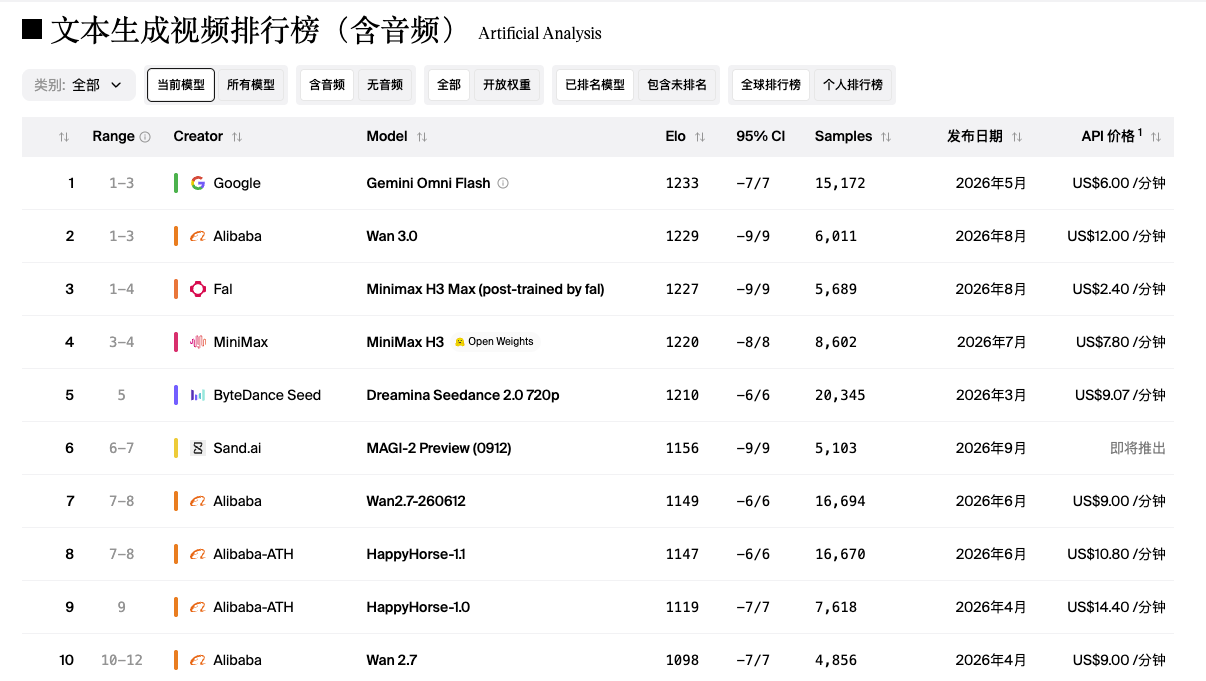This screenshot has width=1206, height=681.
Task: Select the 当前模型 toggle option
Action: (x=181, y=85)
